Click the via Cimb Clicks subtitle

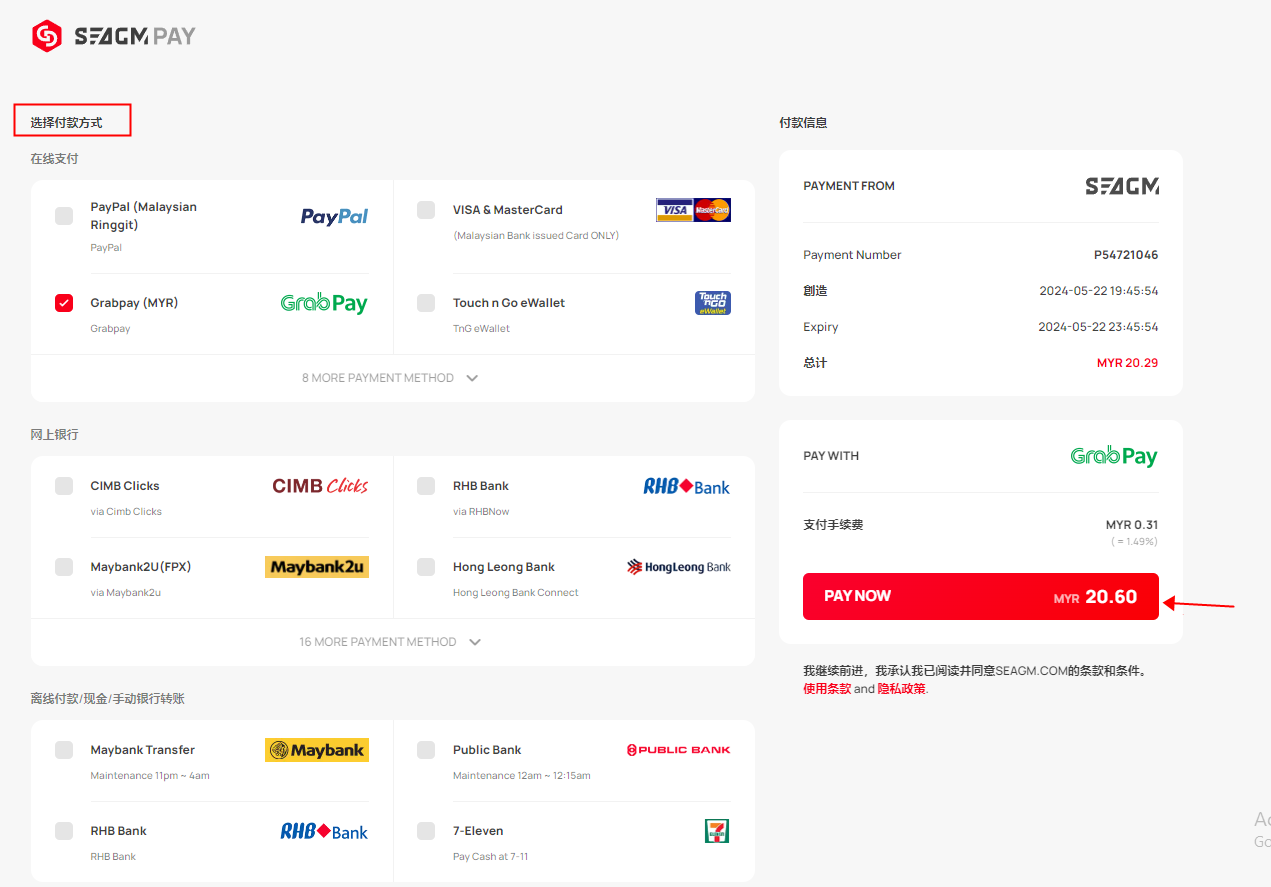click(126, 512)
